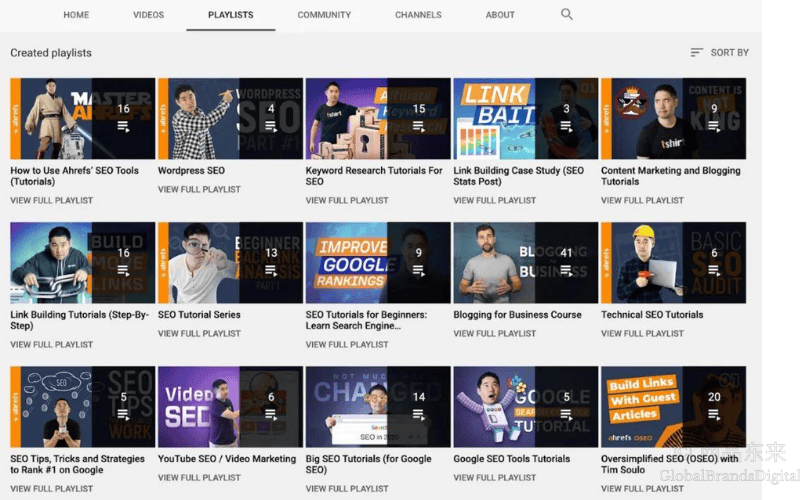Viewport: 800px width, 500px height.
Task: Click playlist icon on Blogging for Business thumbnail
Action: pos(566,270)
